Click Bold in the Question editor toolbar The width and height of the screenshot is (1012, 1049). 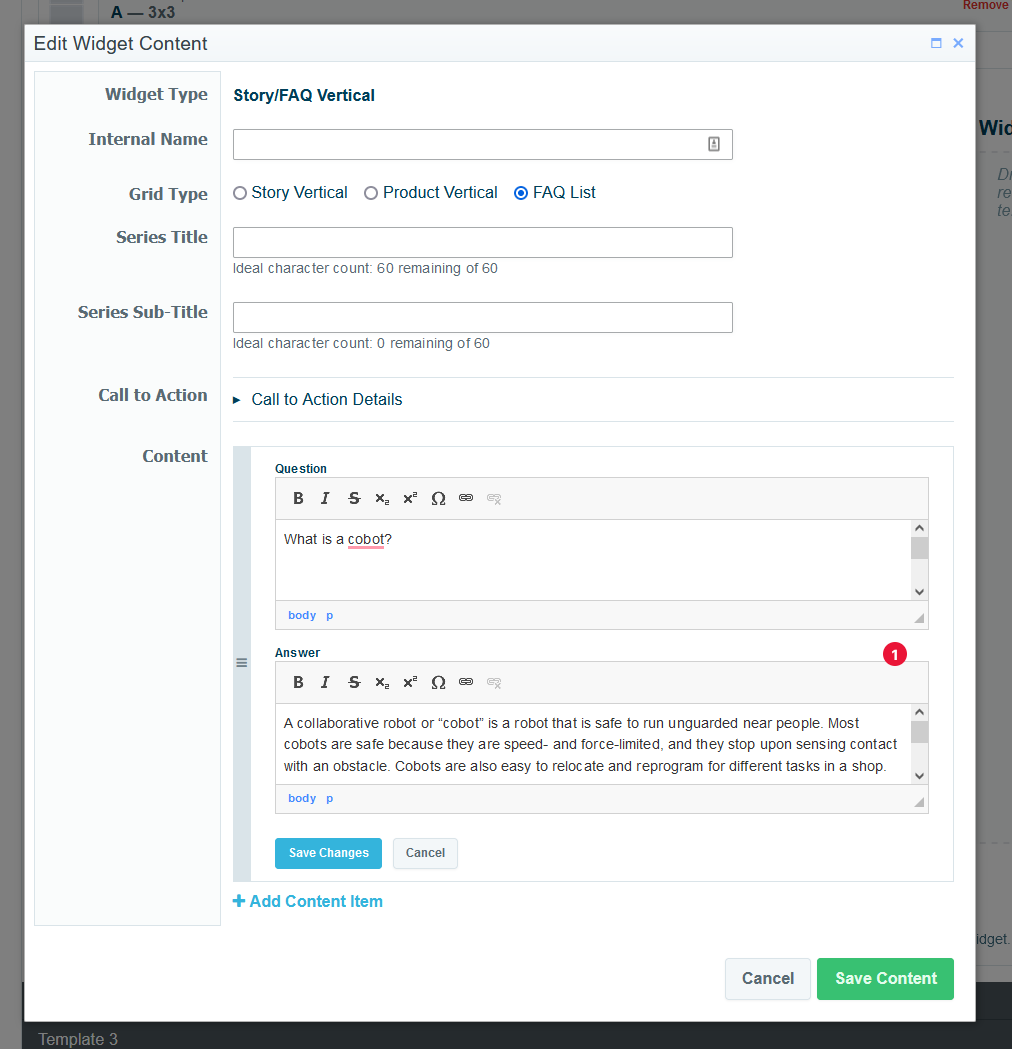tap(298, 498)
